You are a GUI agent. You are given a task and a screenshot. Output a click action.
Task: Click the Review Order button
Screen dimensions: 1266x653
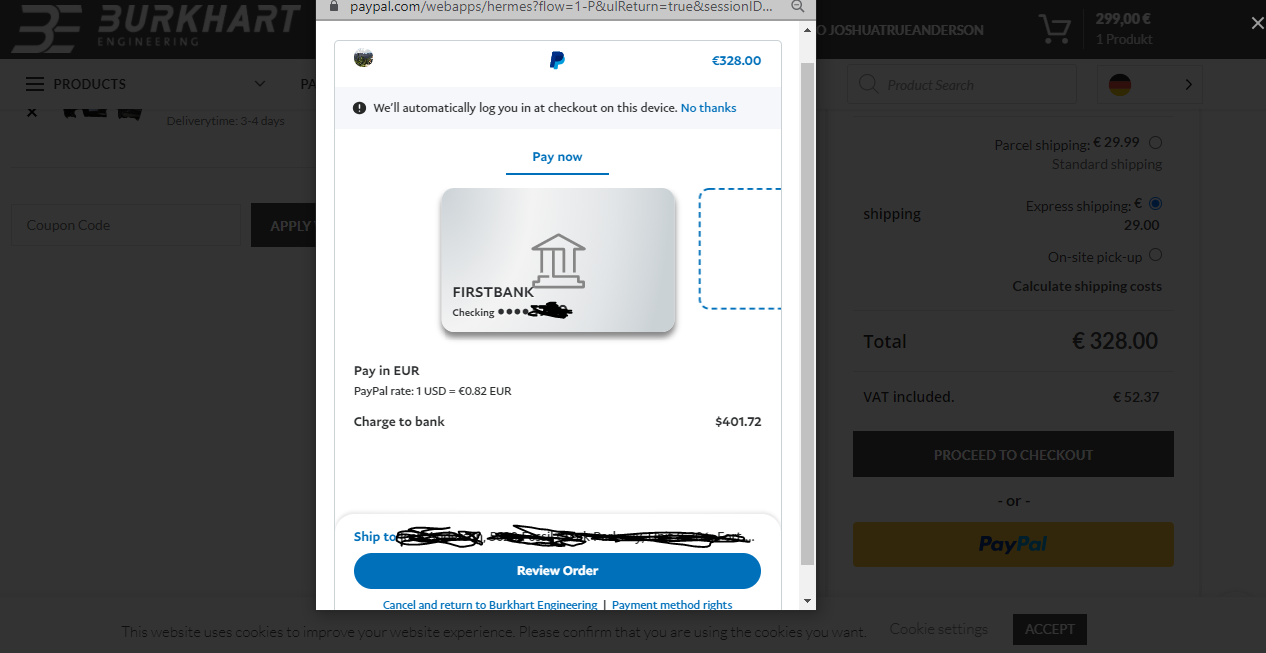[557, 571]
